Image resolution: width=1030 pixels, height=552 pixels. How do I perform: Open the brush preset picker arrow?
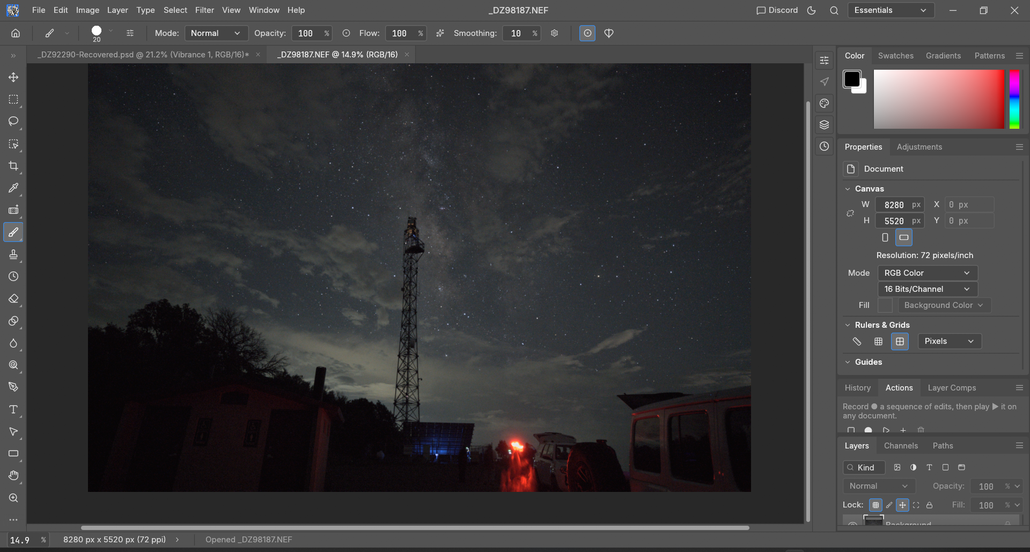tap(110, 31)
